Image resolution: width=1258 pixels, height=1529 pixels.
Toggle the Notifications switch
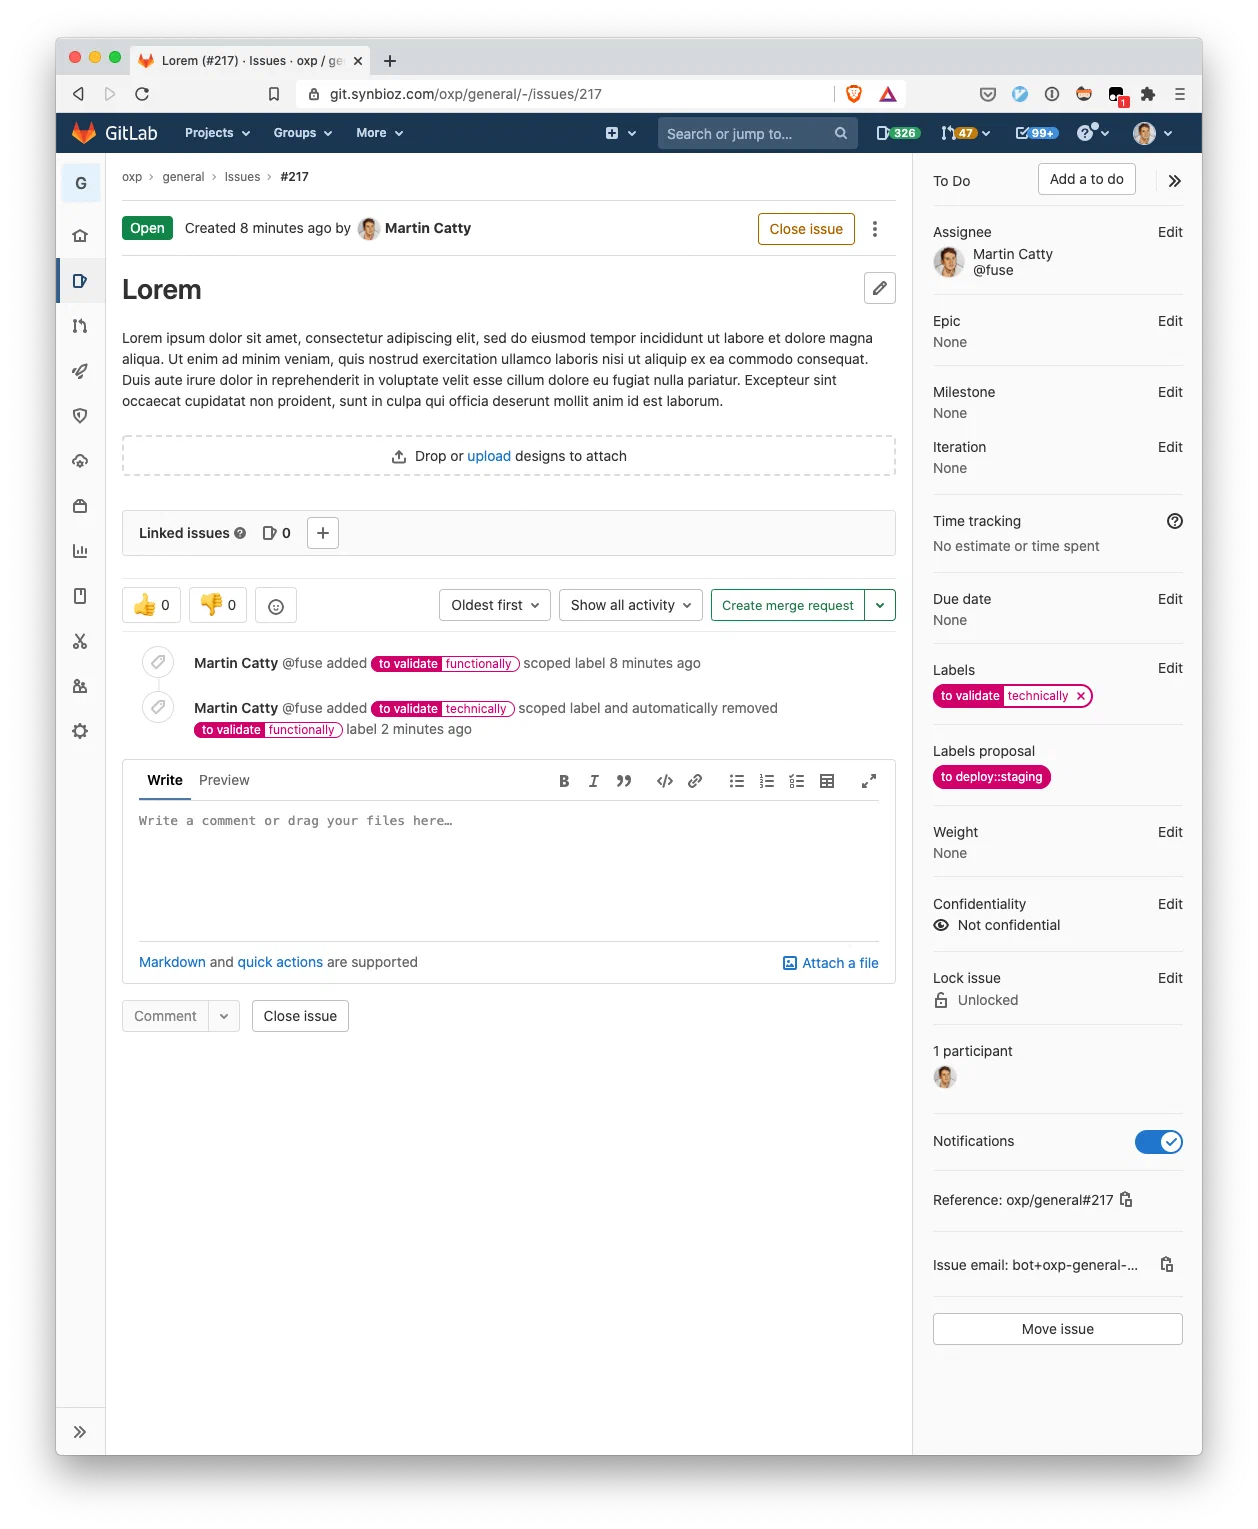tap(1159, 1142)
